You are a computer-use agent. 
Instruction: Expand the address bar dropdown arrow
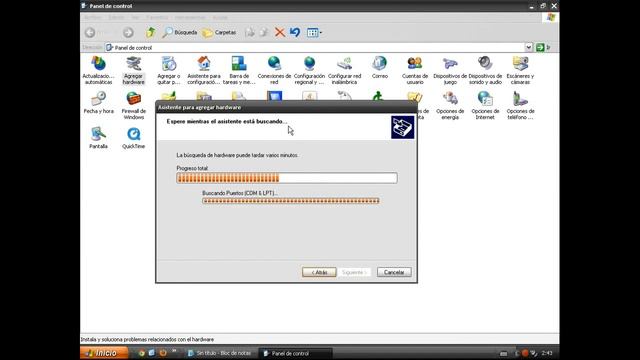point(529,47)
